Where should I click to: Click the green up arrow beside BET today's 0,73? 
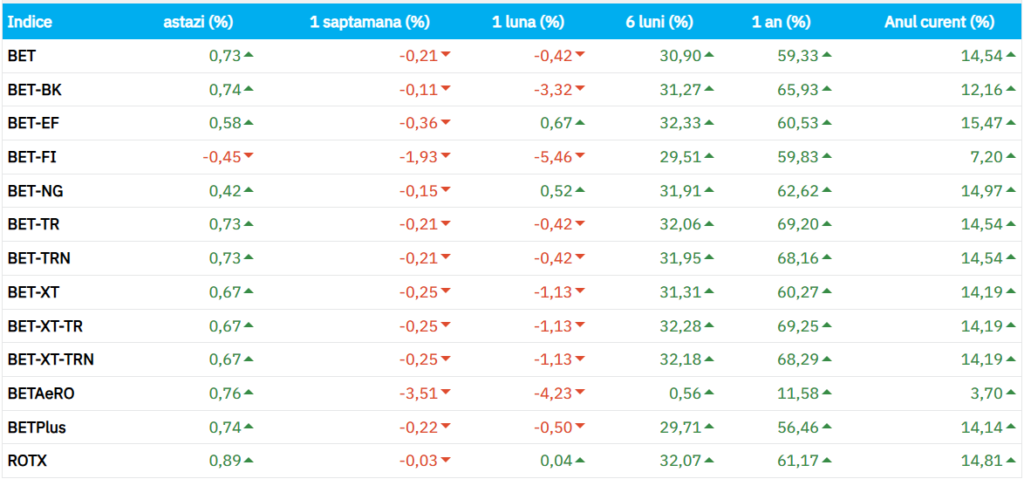tap(249, 55)
